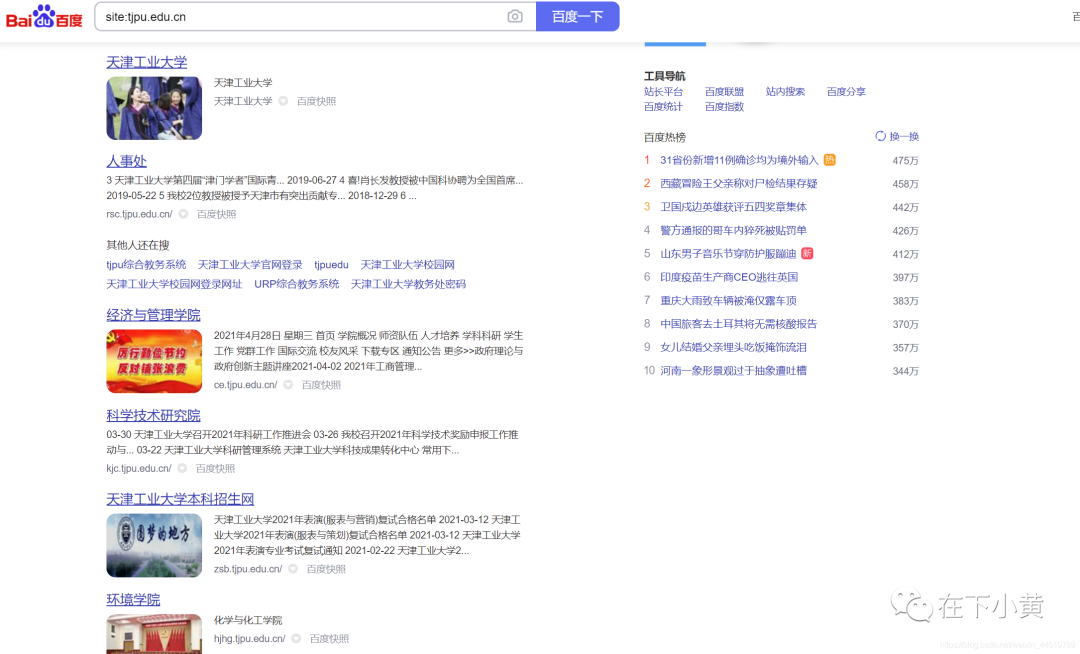The width and height of the screenshot is (1080, 654).
Task: Open 天津工业大学 result title
Action: [147, 62]
